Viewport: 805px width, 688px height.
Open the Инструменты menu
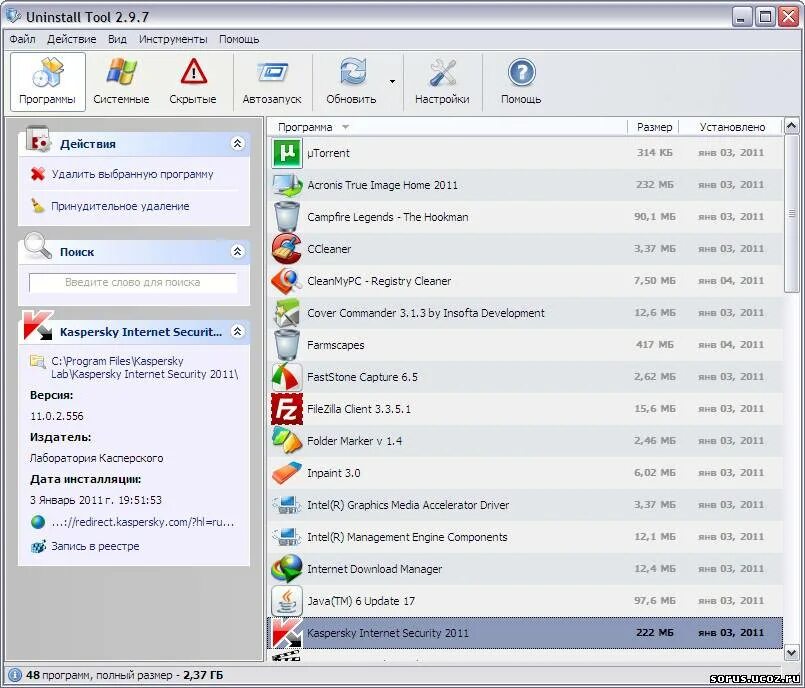(x=173, y=39)
